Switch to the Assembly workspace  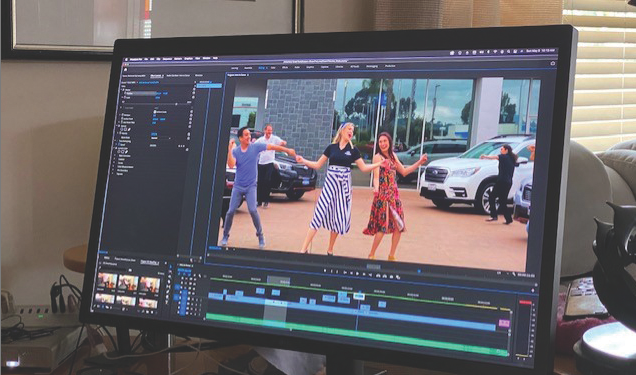tap(248, 68)
